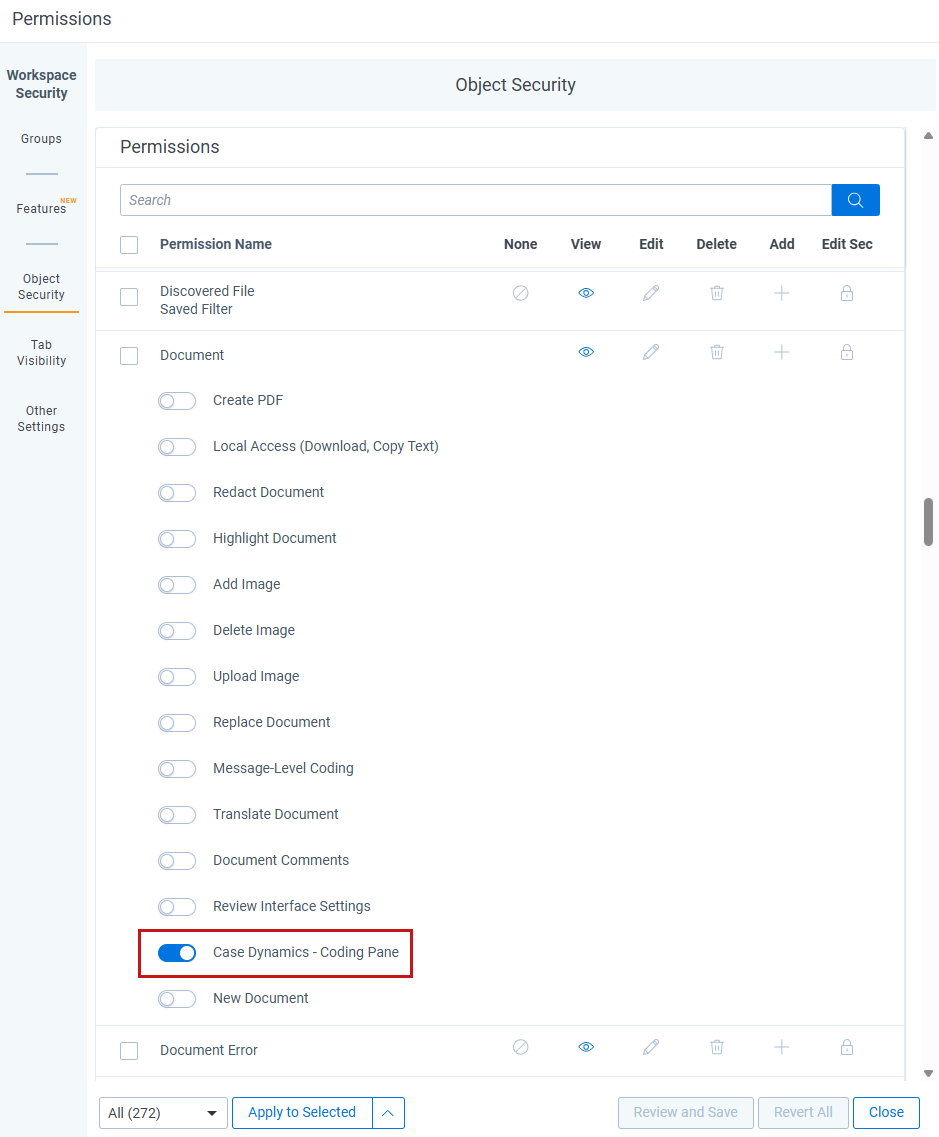Check the Discovered File Saved Filter checkbox
Screen dimensions: 939x1137
129,297
